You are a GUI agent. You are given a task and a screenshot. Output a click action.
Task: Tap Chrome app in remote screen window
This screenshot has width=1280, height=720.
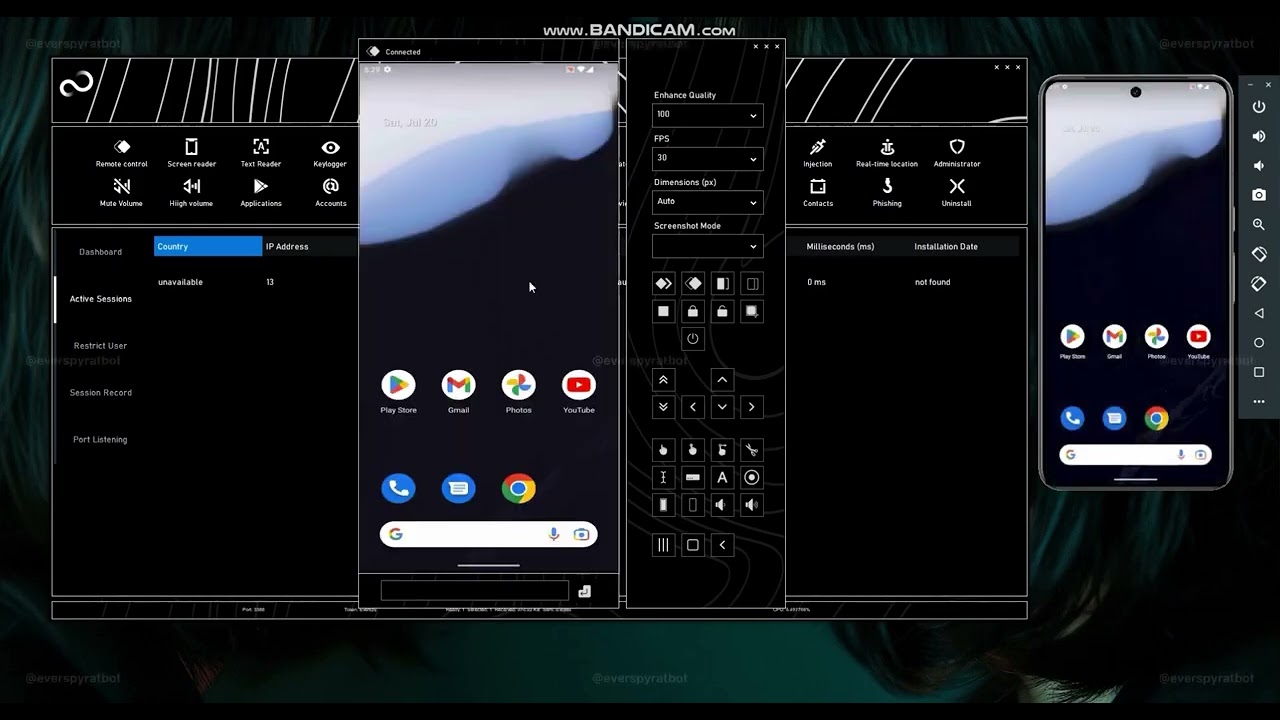pyautogui.click(x=518, y=488)
